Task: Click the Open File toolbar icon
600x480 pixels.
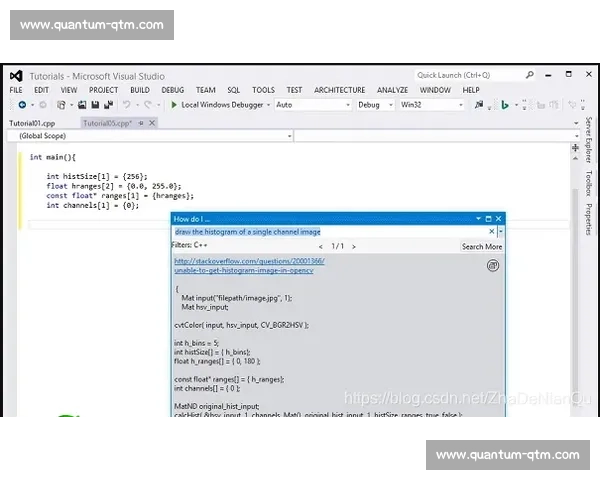Action: 82,105
